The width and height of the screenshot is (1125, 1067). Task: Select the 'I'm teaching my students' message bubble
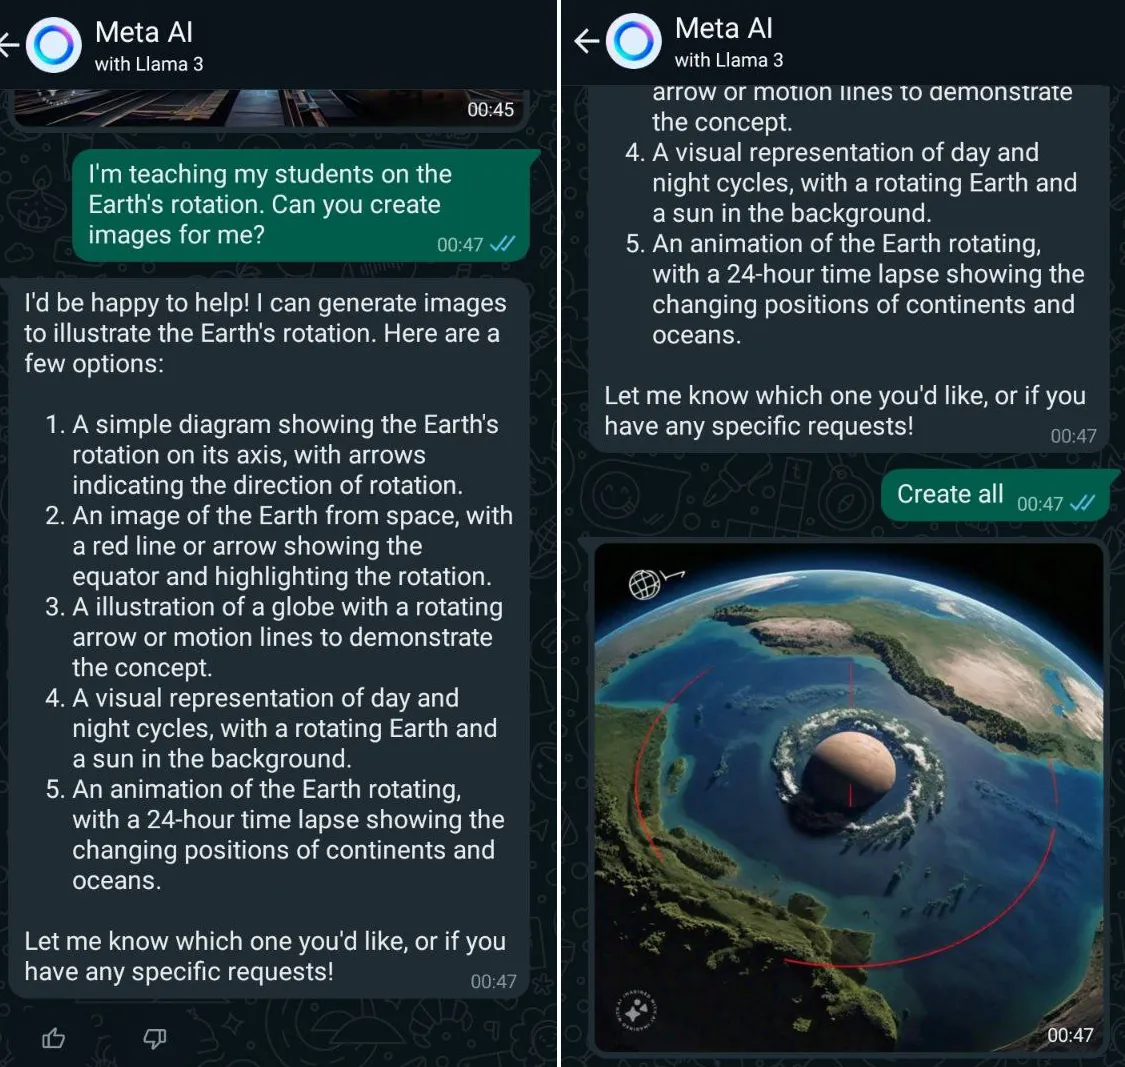click(x=303, y=205)
